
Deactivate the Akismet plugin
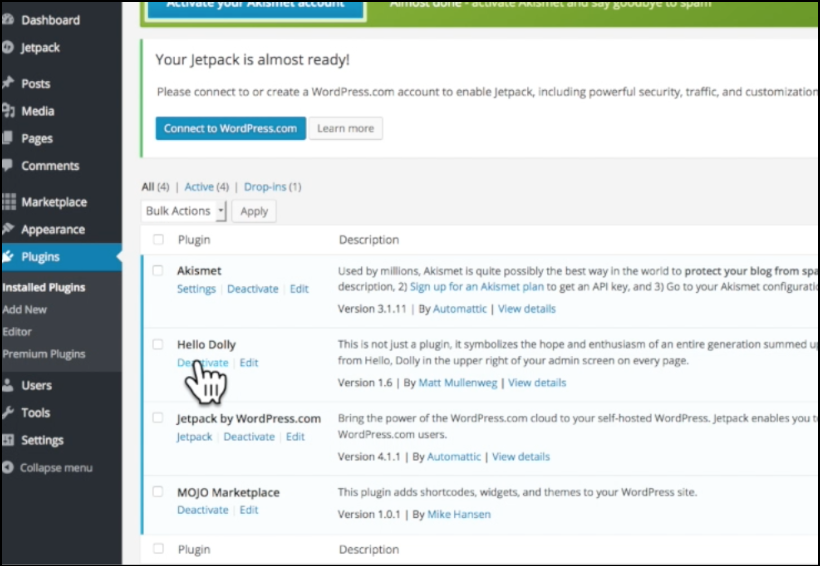[253, 289]
